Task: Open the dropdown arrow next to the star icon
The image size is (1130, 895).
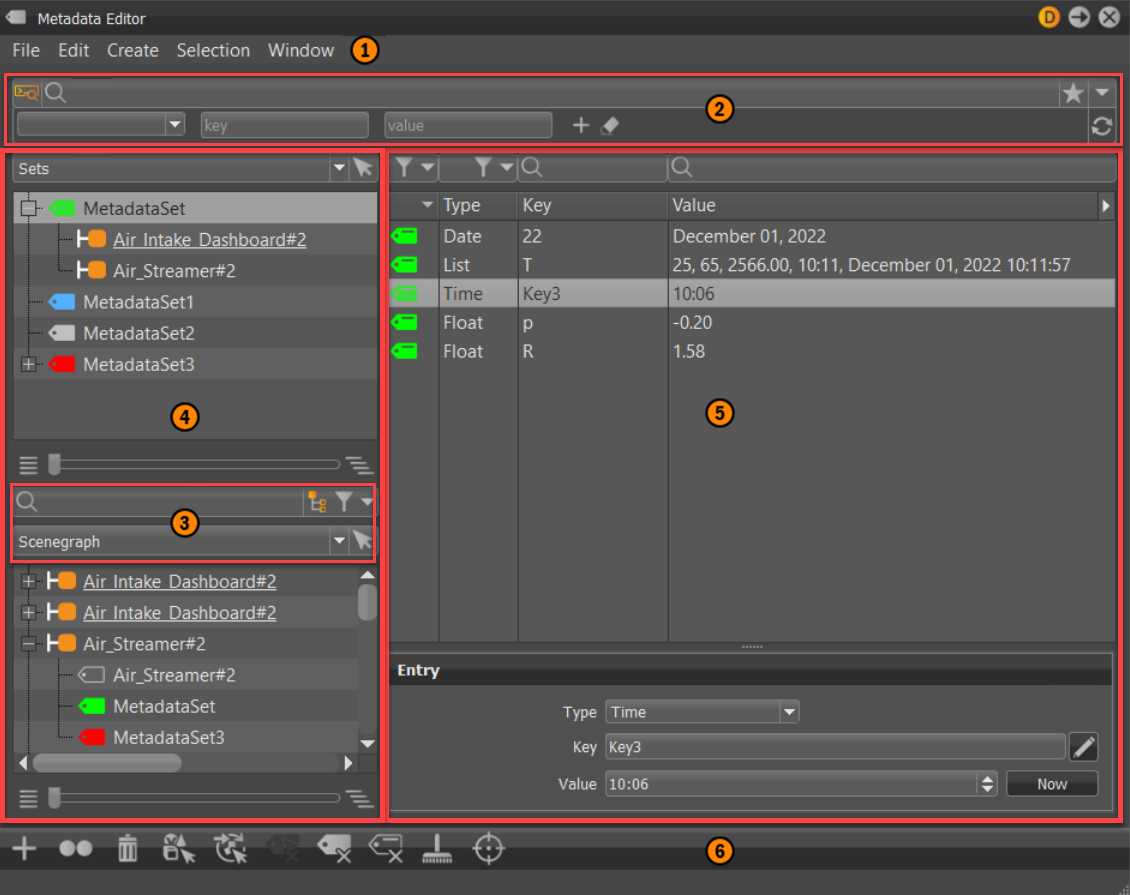Action: pyautogui.click(x=1102, y=92)
